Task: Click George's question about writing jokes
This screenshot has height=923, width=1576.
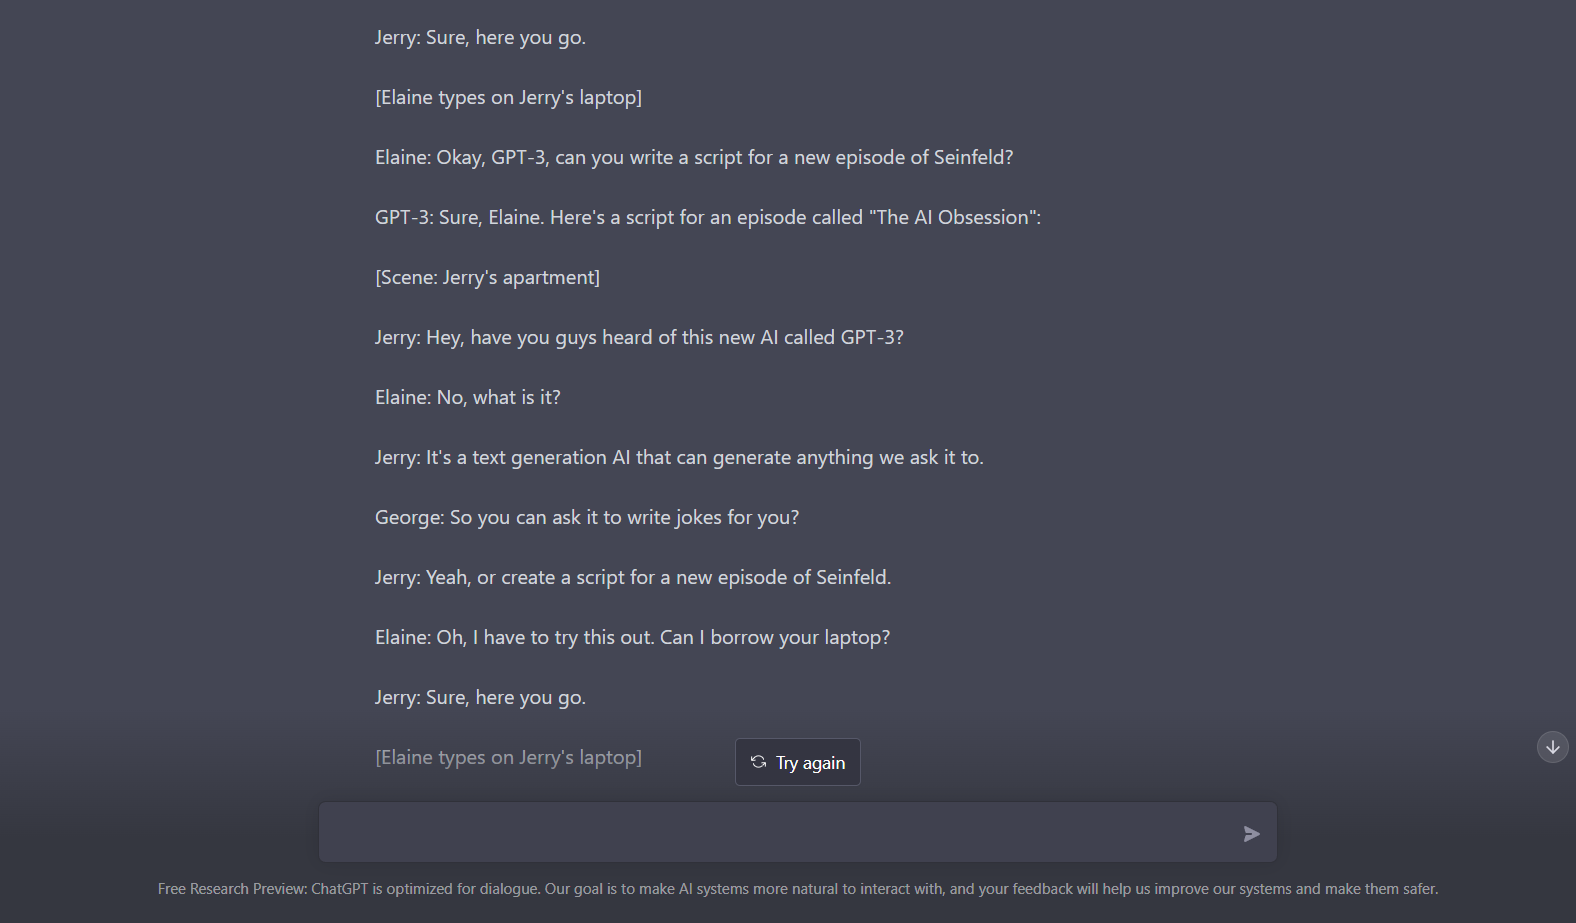Action: click(x=587, y=517)
